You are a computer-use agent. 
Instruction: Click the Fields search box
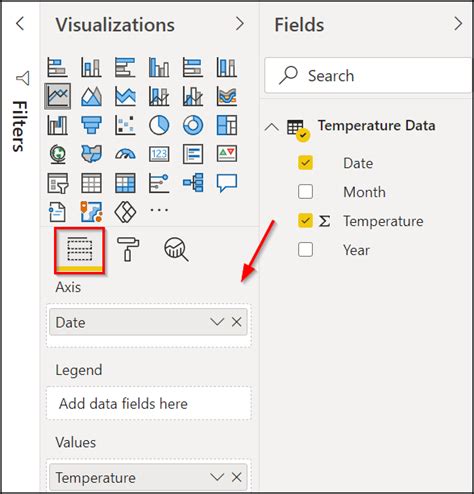(x=368, y=76)
